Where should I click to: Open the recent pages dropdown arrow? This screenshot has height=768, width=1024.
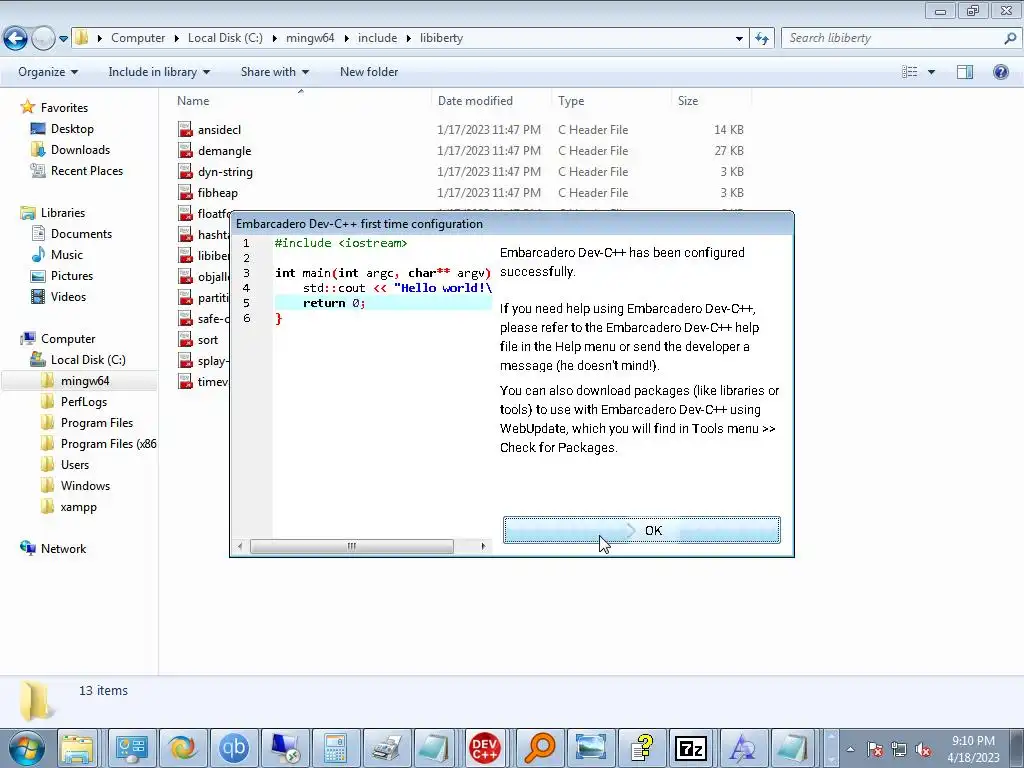tap(63, 39)
